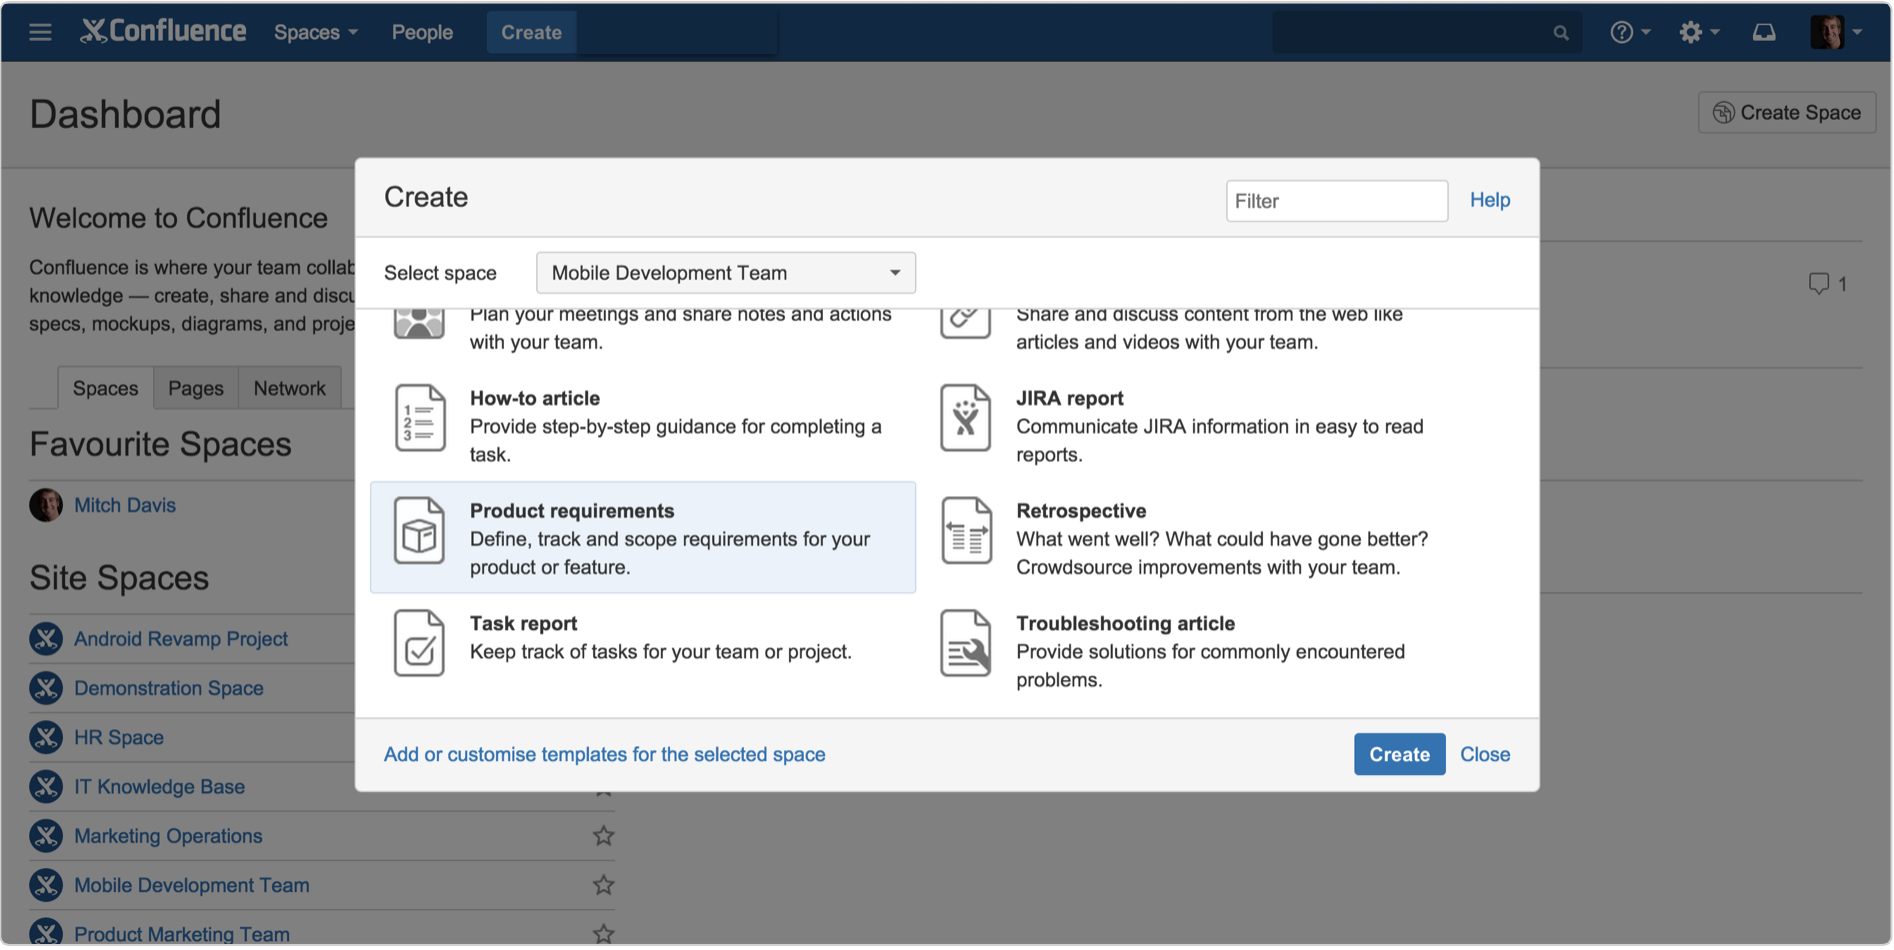
Task: Star the Product Marketing Team space
Action: [x=603, y=934]
